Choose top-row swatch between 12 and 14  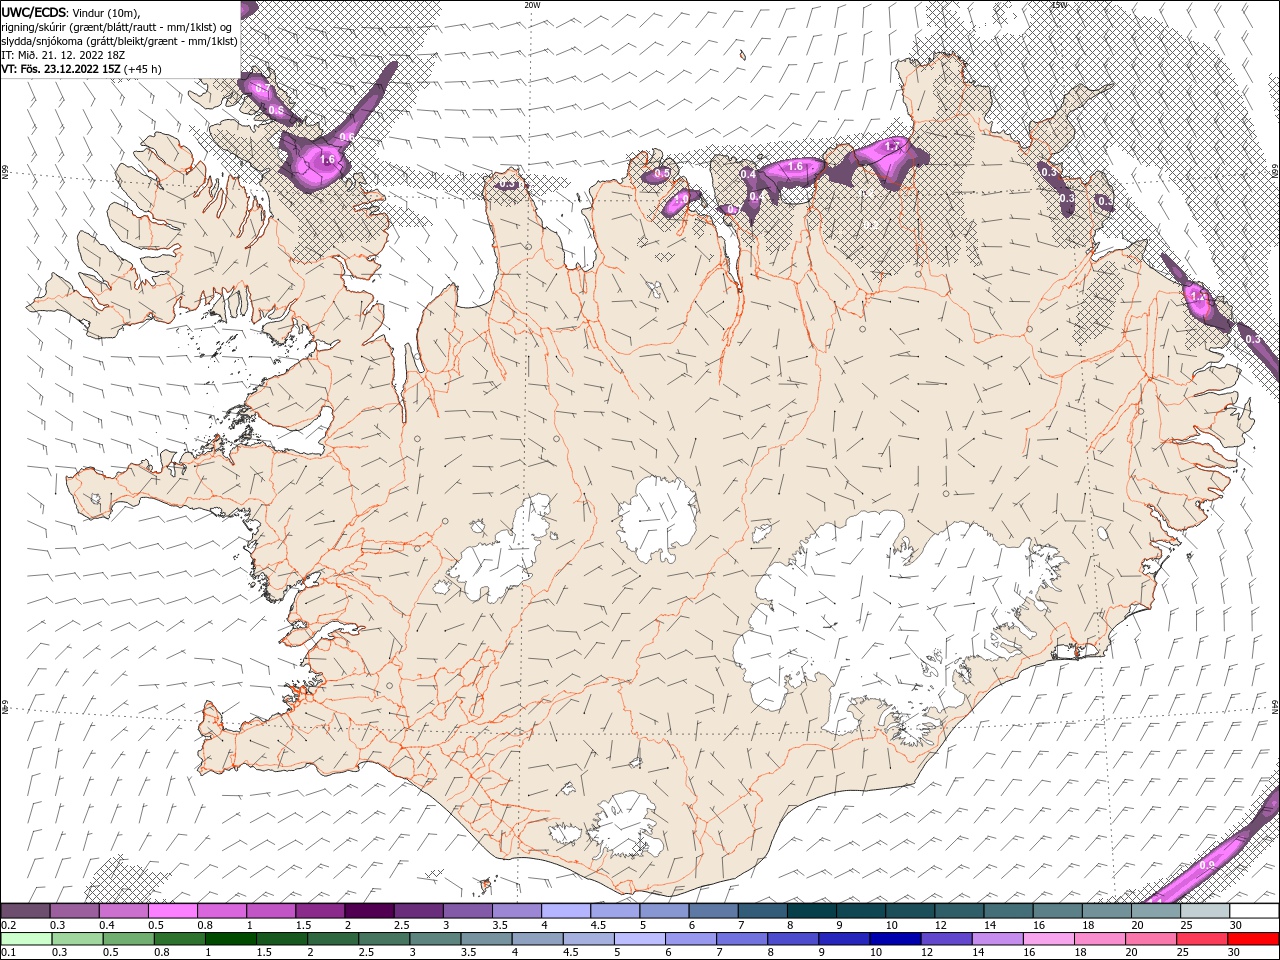pyautogui.click(x=960, y=911)
